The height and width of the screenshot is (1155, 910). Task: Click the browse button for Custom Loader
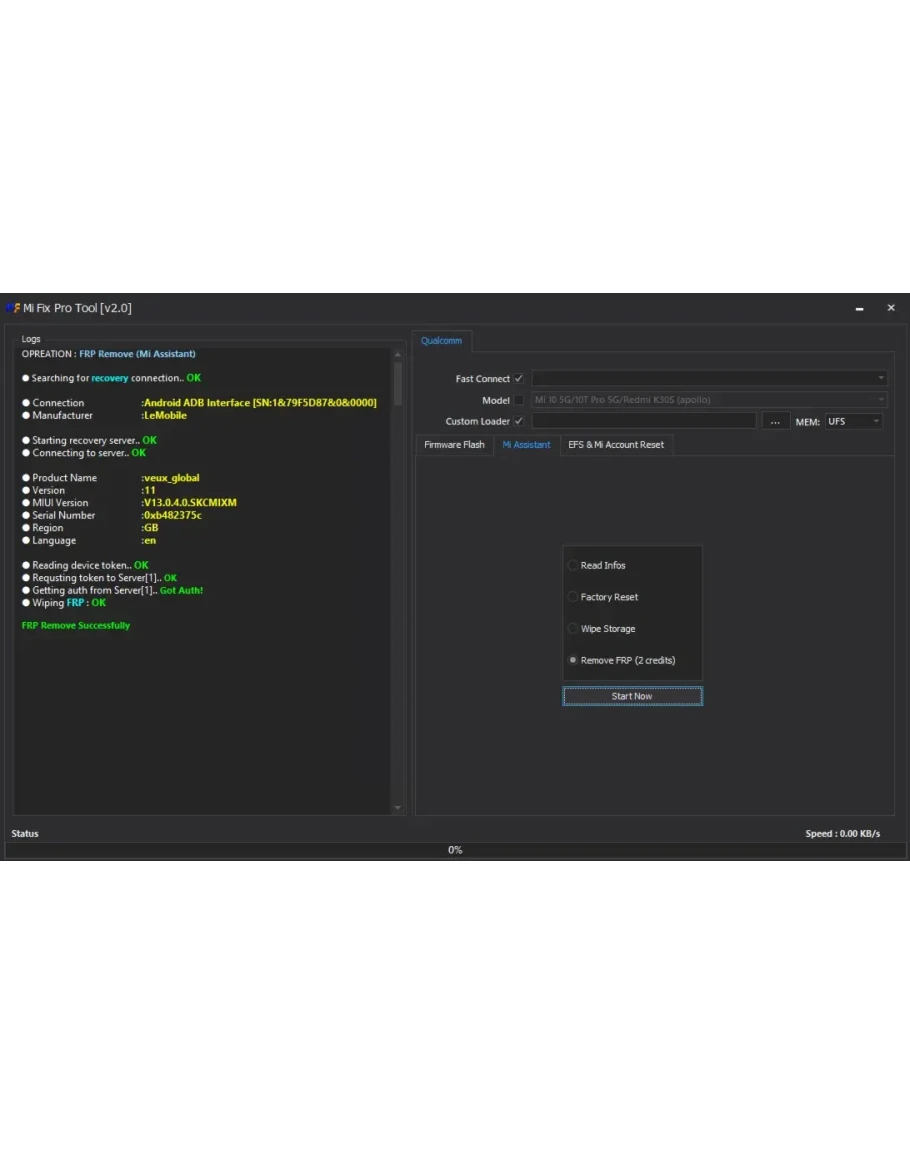[x=774, y=421]
